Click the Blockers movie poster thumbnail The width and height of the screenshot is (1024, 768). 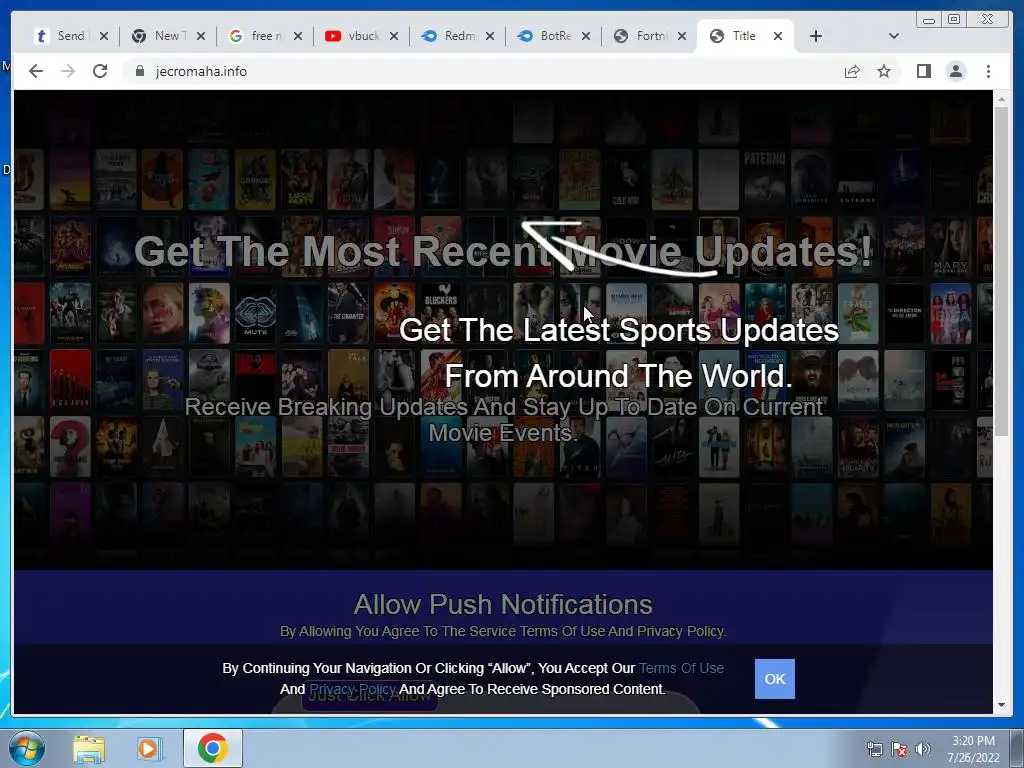click(441, 313)
